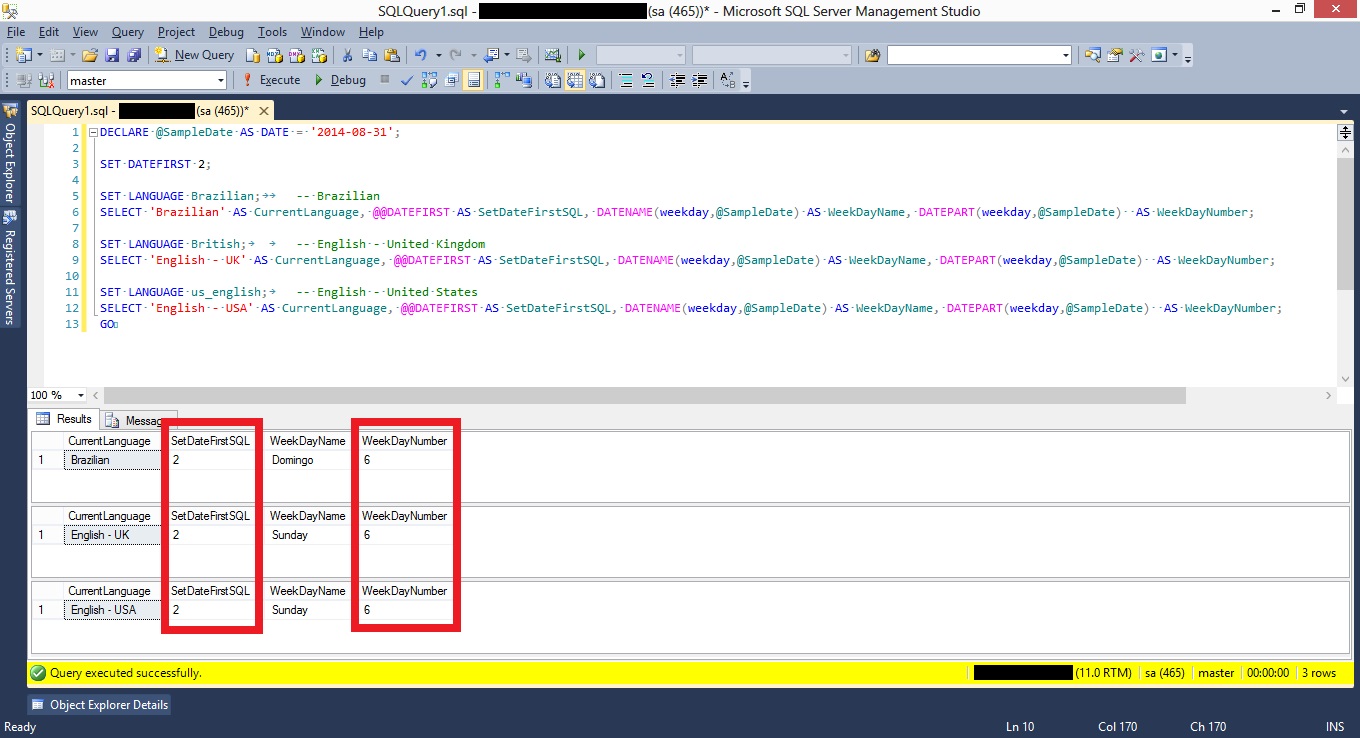The height and width of the screenshot is (738, 1360).
Task: Click the Open File folder icon
Action: point(90,55)
